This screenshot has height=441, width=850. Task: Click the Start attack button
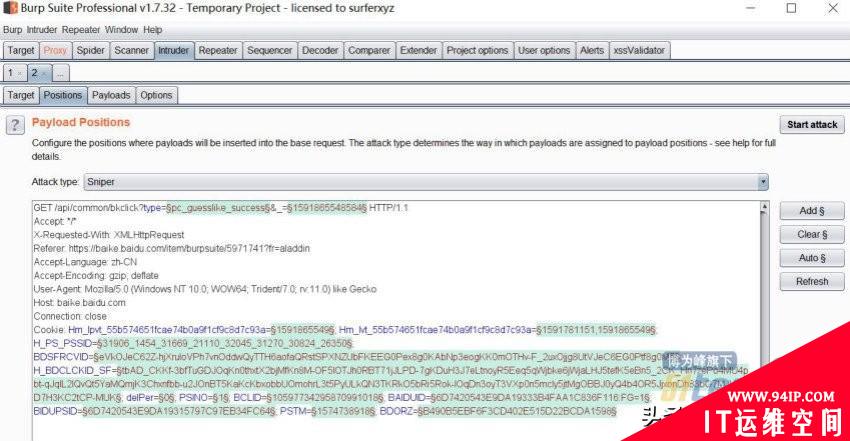(812, 125)
